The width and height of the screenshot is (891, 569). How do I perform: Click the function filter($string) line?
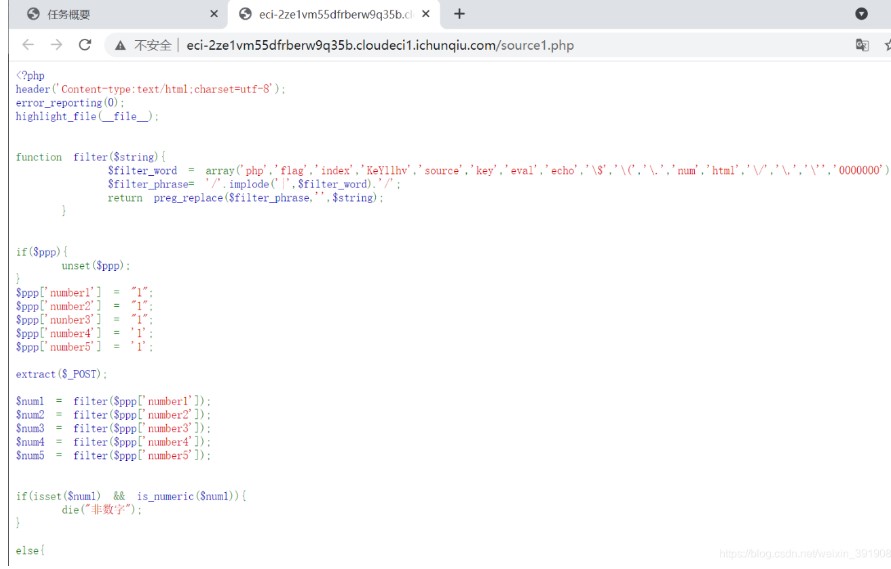click(x=91, y=157)
